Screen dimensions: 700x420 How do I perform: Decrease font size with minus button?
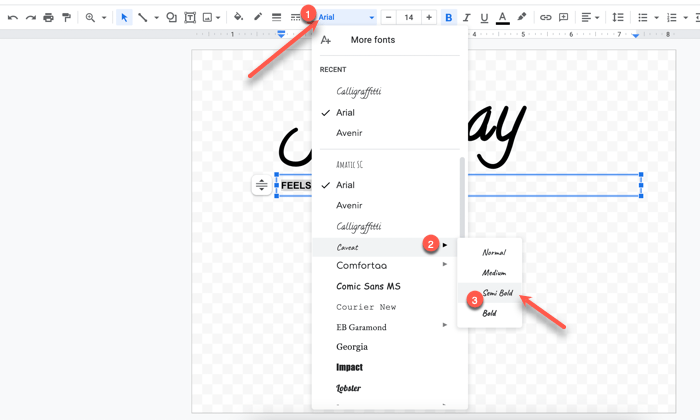[x=388, y=17]
